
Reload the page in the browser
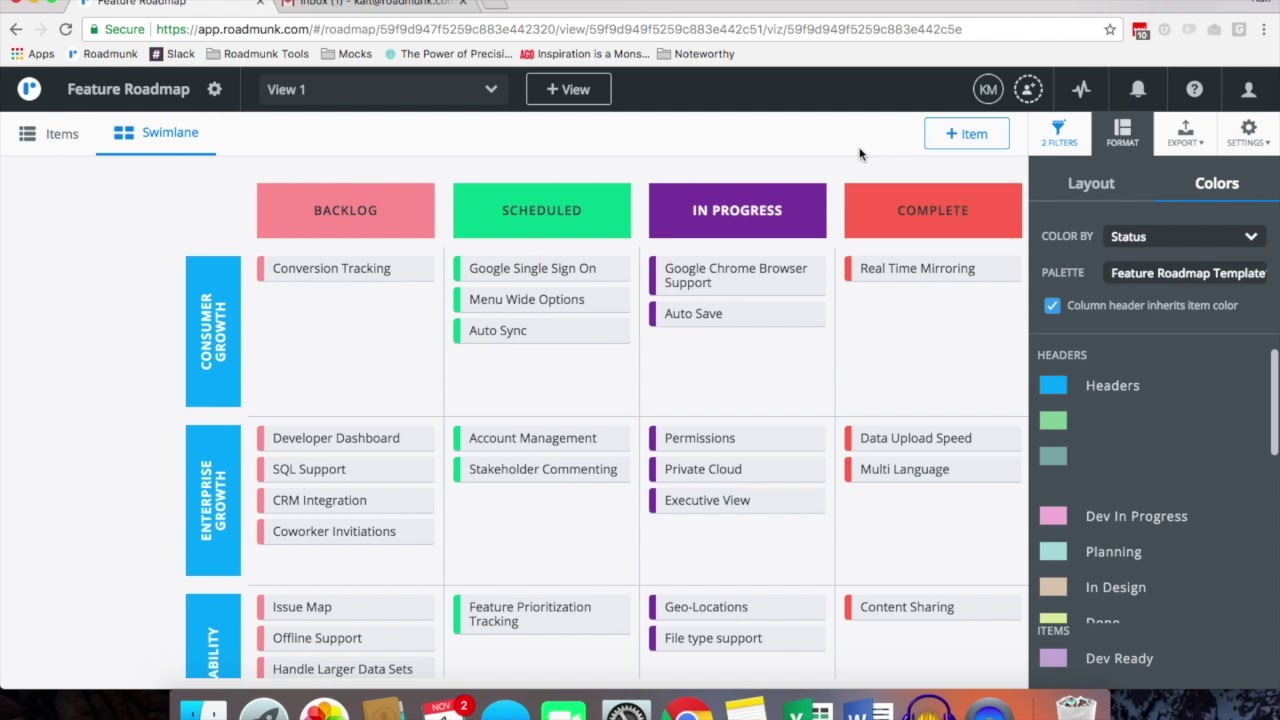pyautogui.click(x=65, y=29)
